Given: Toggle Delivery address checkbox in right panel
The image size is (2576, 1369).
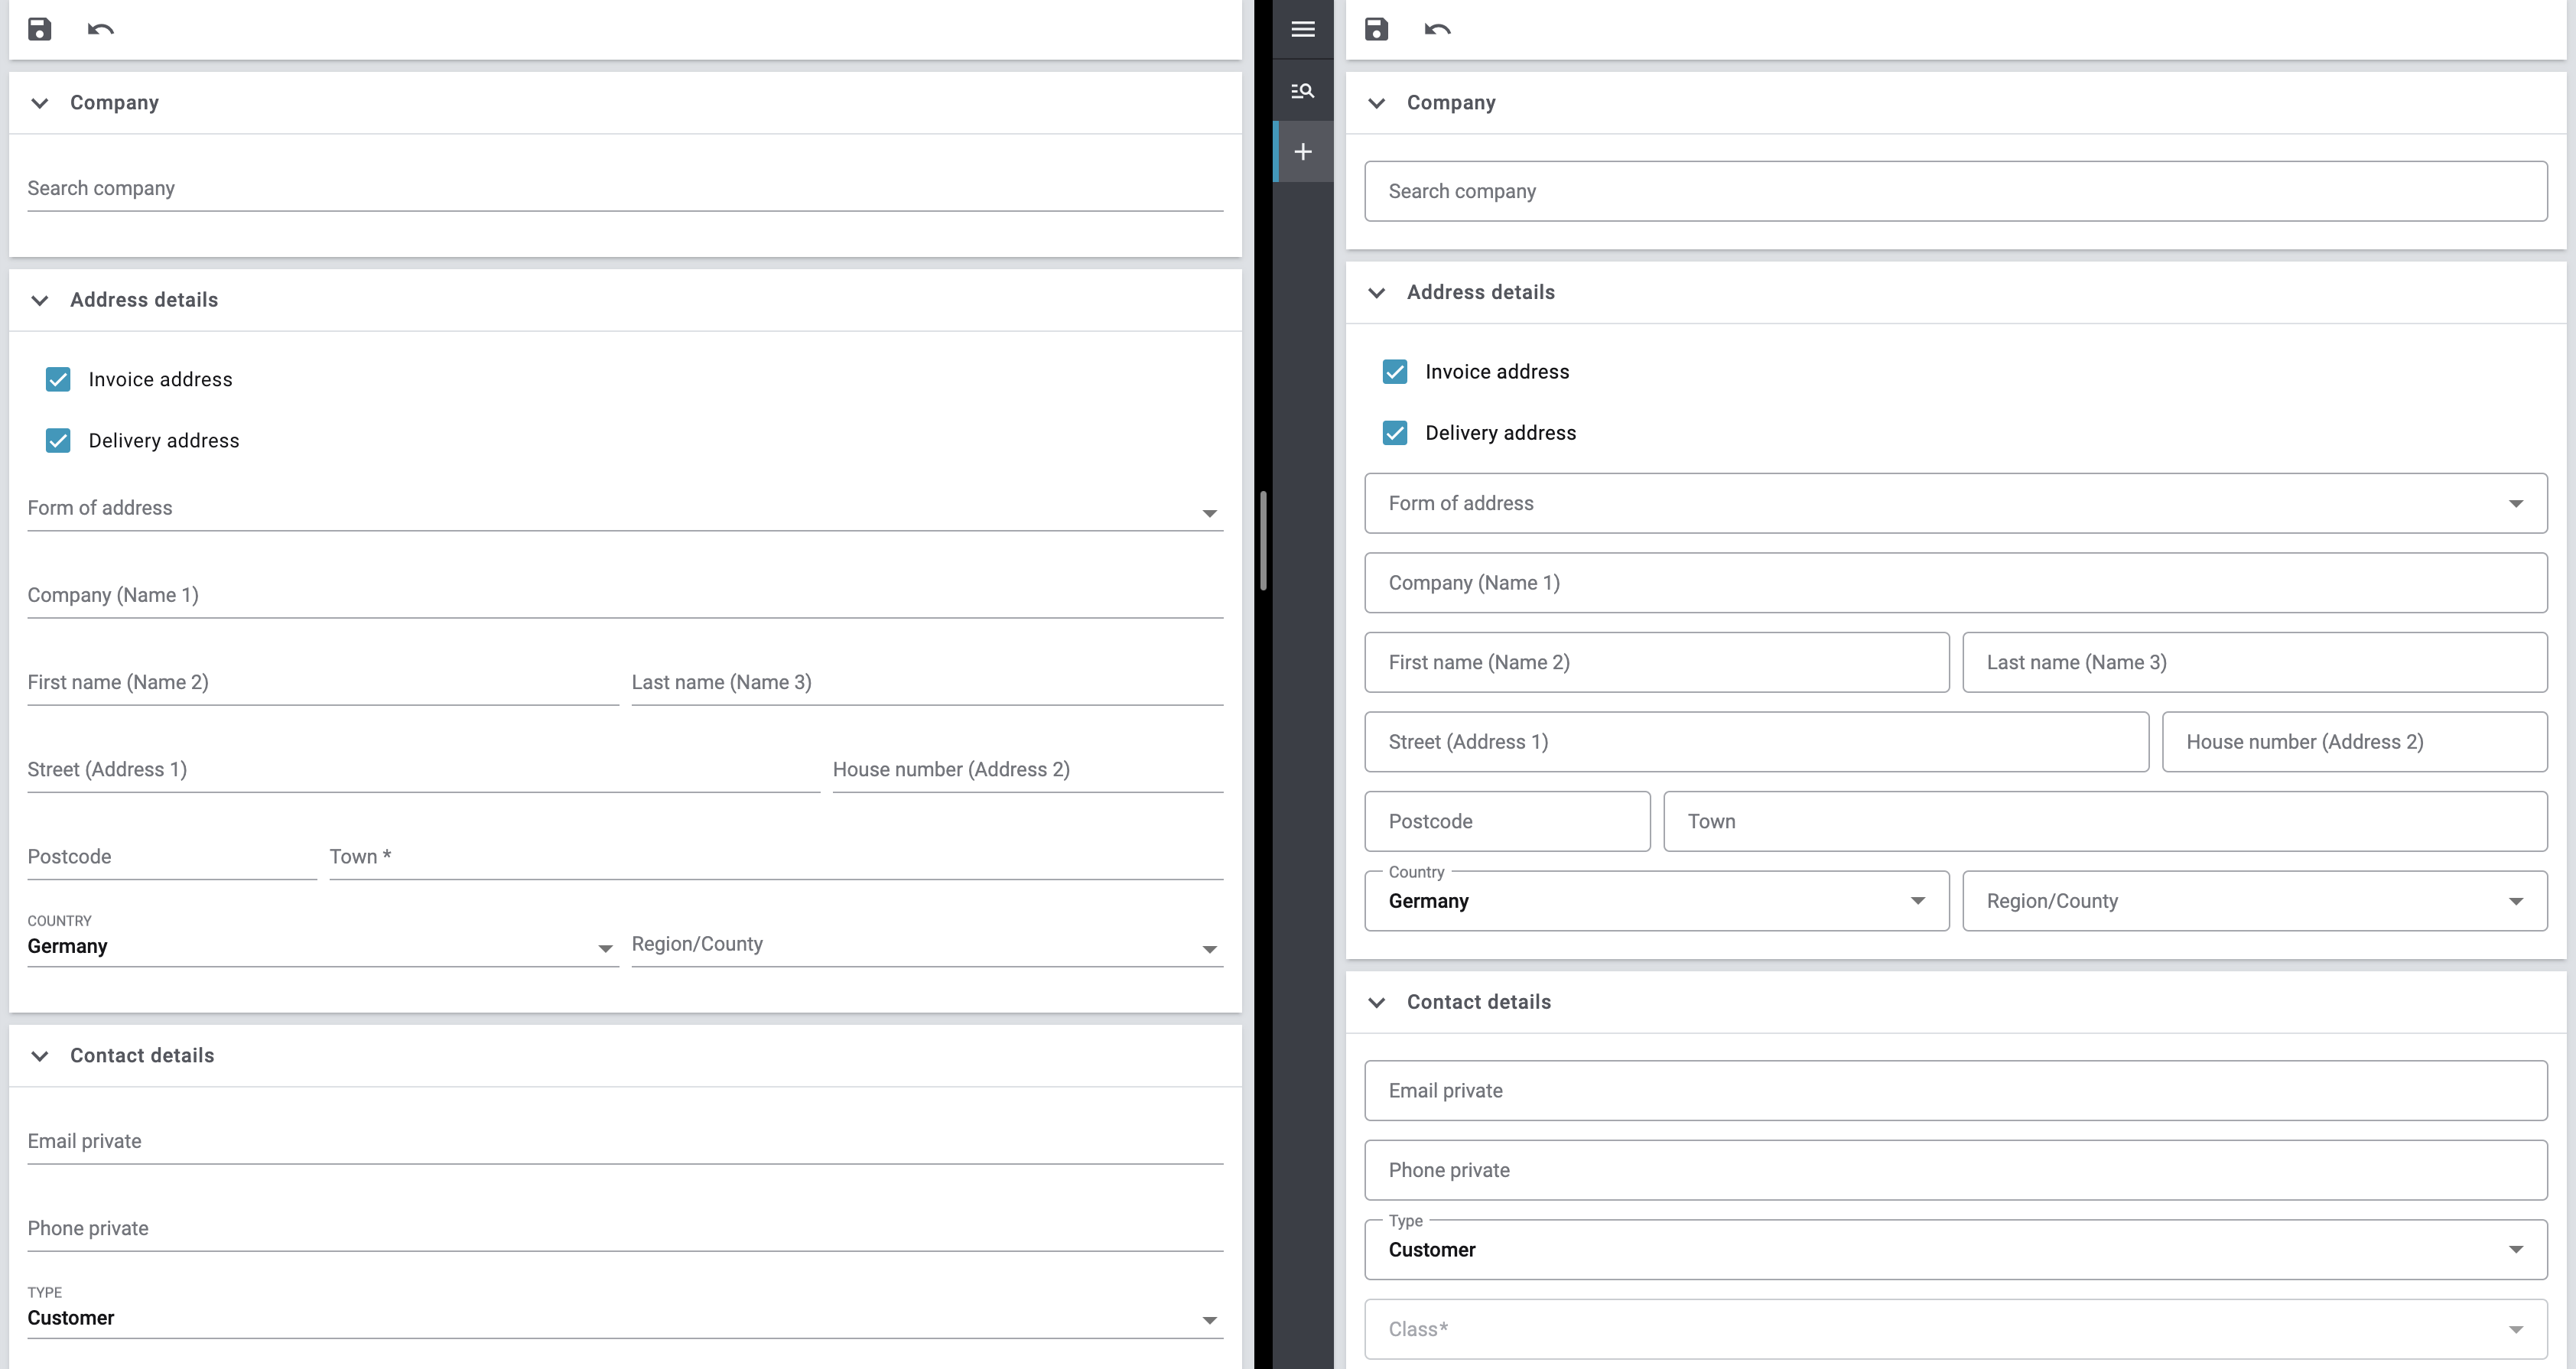Looking at the screenshot, I should click(x=1394, y=433).
